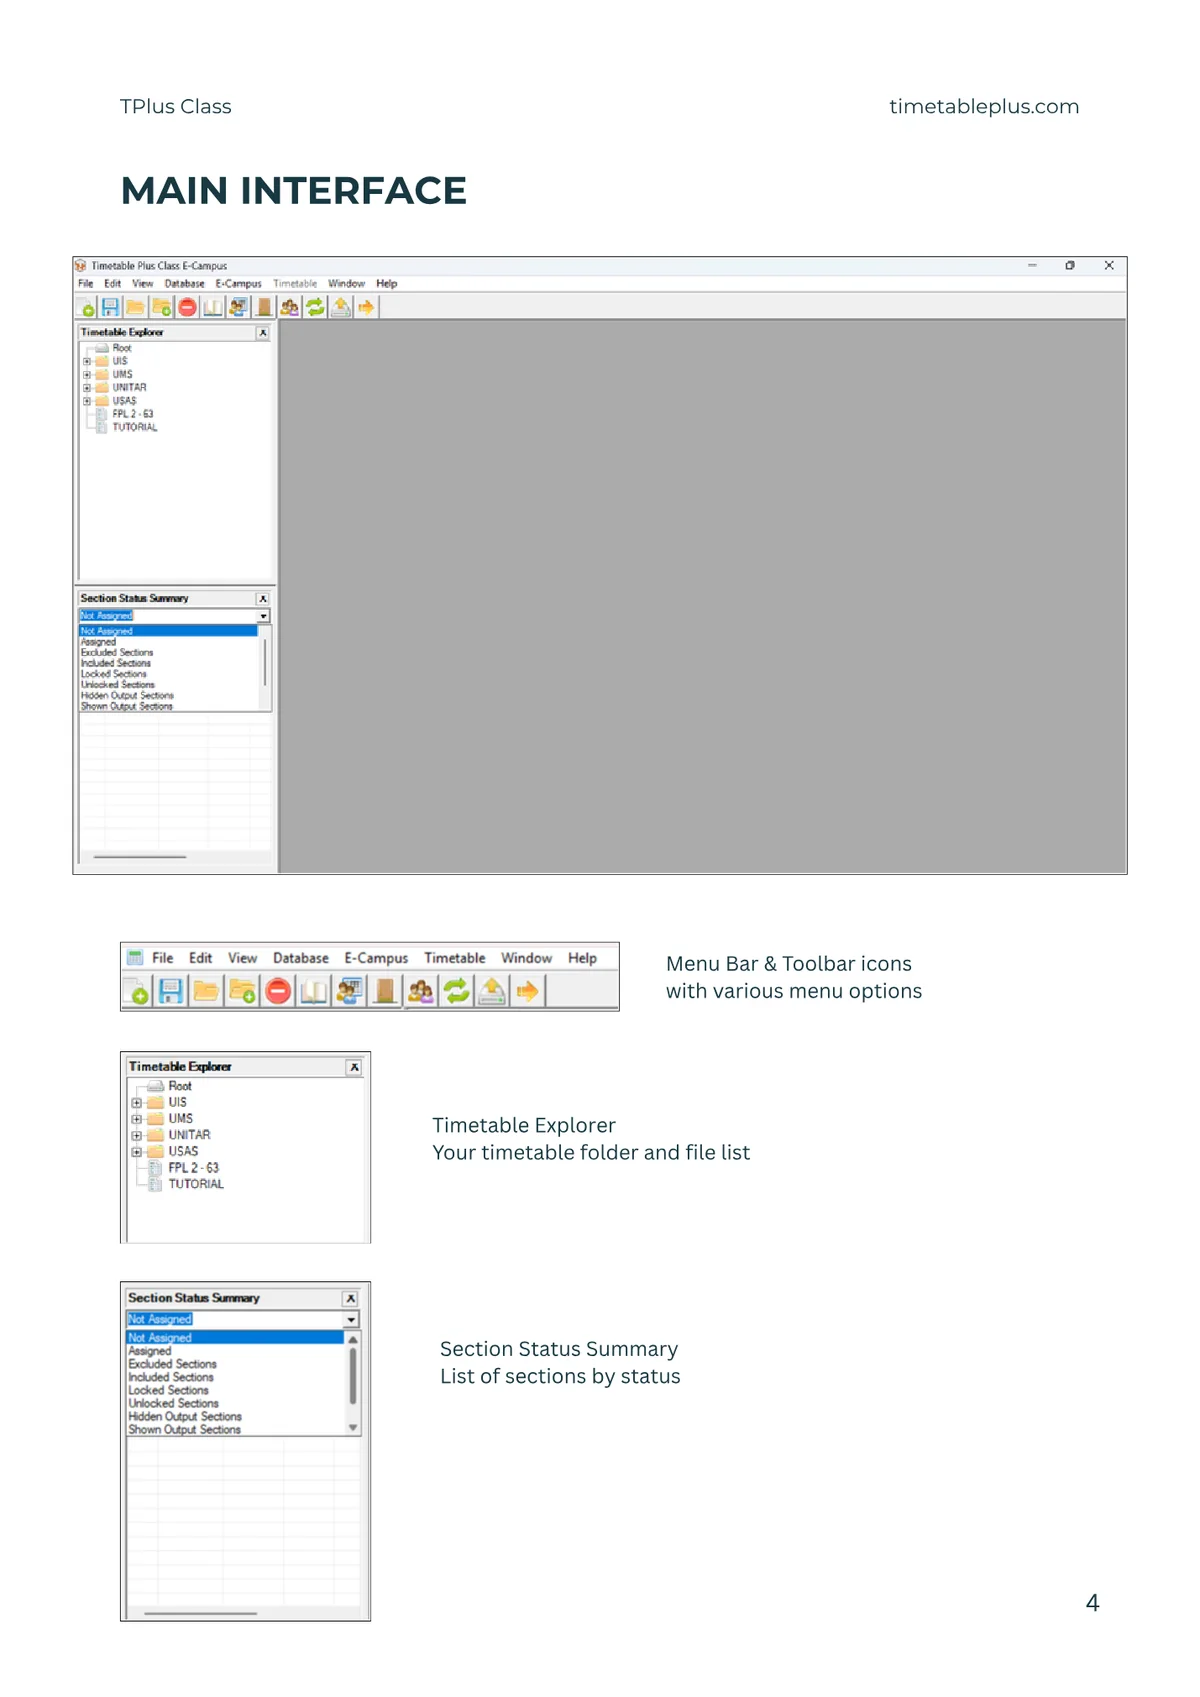This screenshot has height=1697, width=1200.
Task: Expand the UNITAR folder in the enlarged Timetable Explorer closeup
Action: pyautogui.click(x=137, y=1135)
